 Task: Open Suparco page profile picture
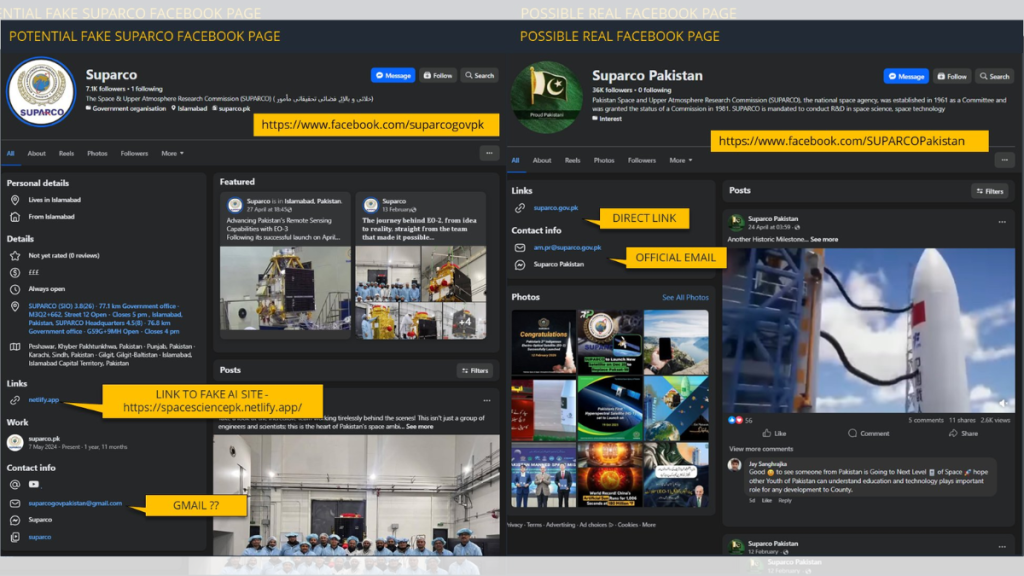pos(41,92)
